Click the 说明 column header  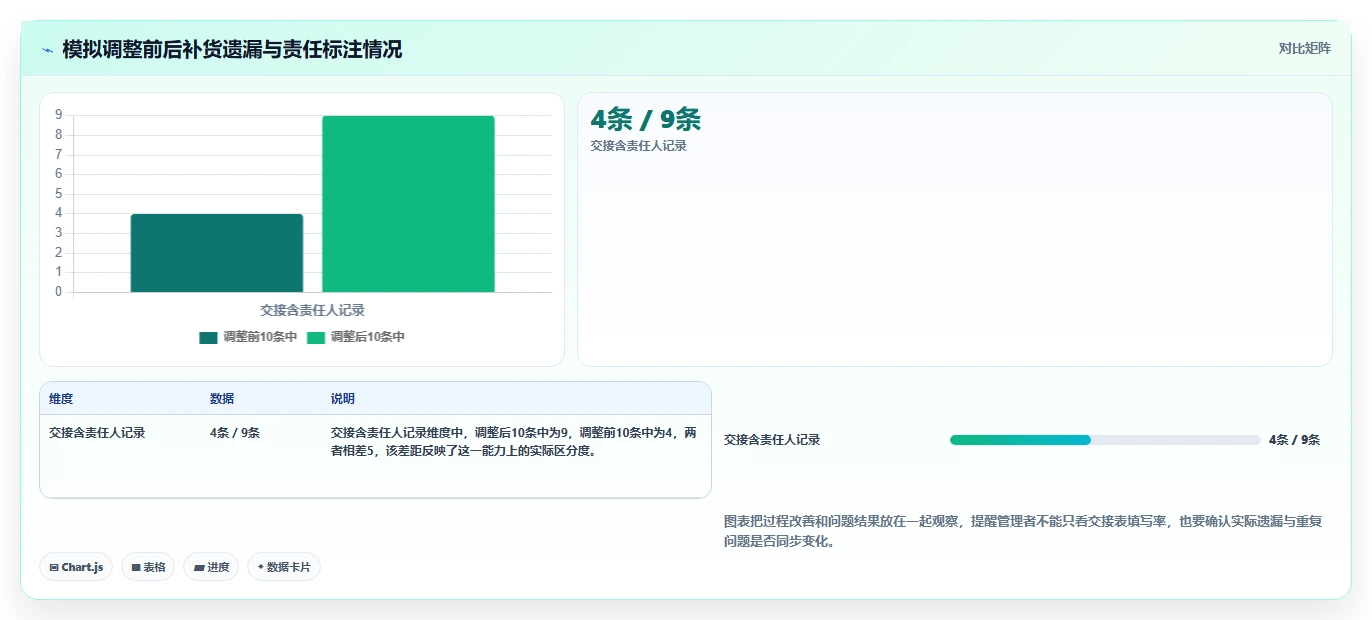click(x=343, y=399)
